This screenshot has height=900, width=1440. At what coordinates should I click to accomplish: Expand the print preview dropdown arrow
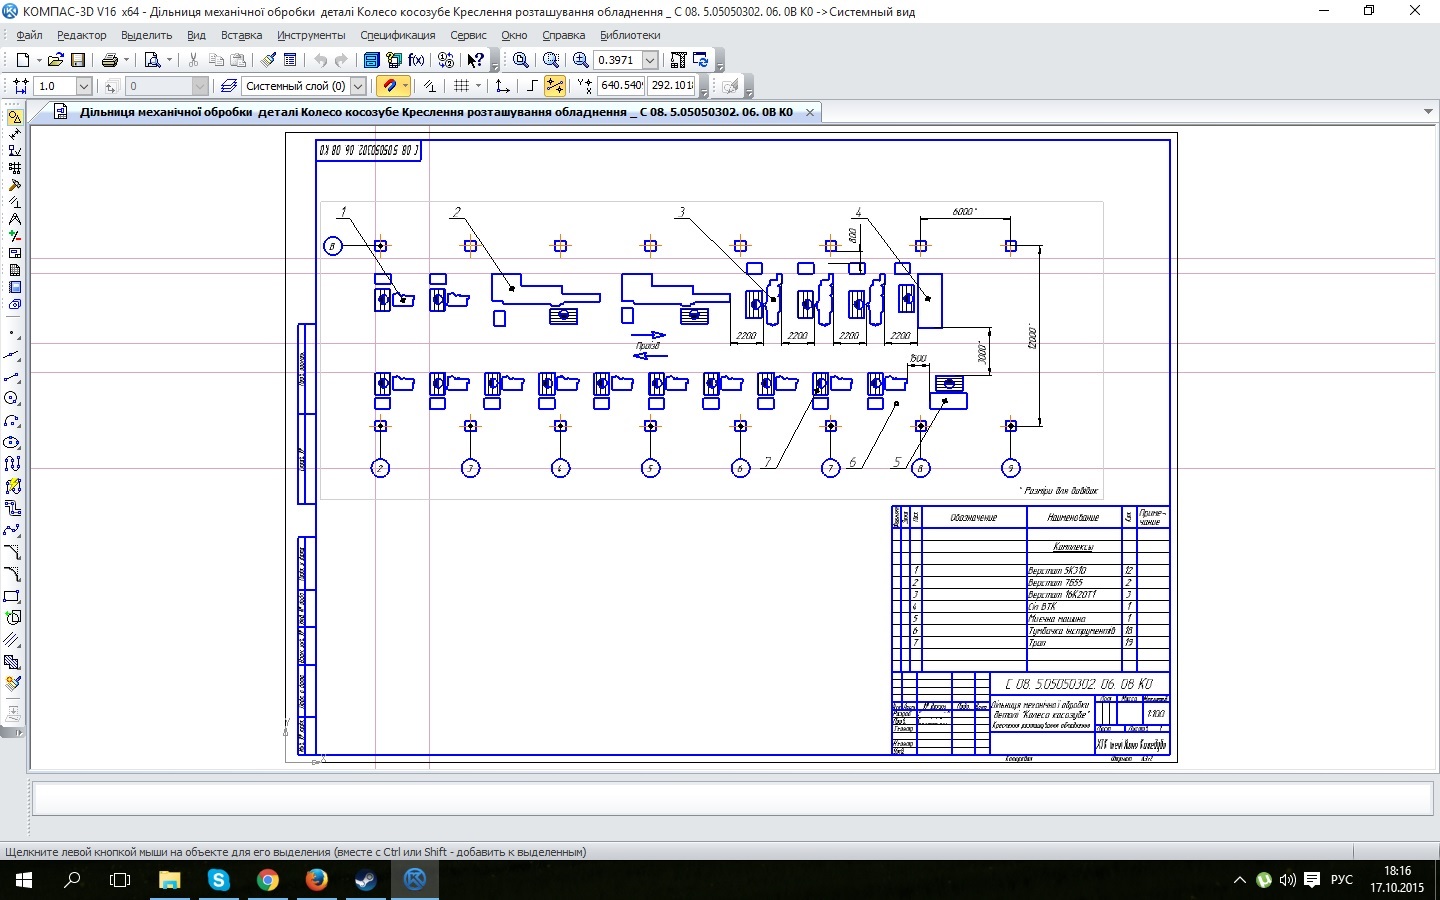coord(169,60)
